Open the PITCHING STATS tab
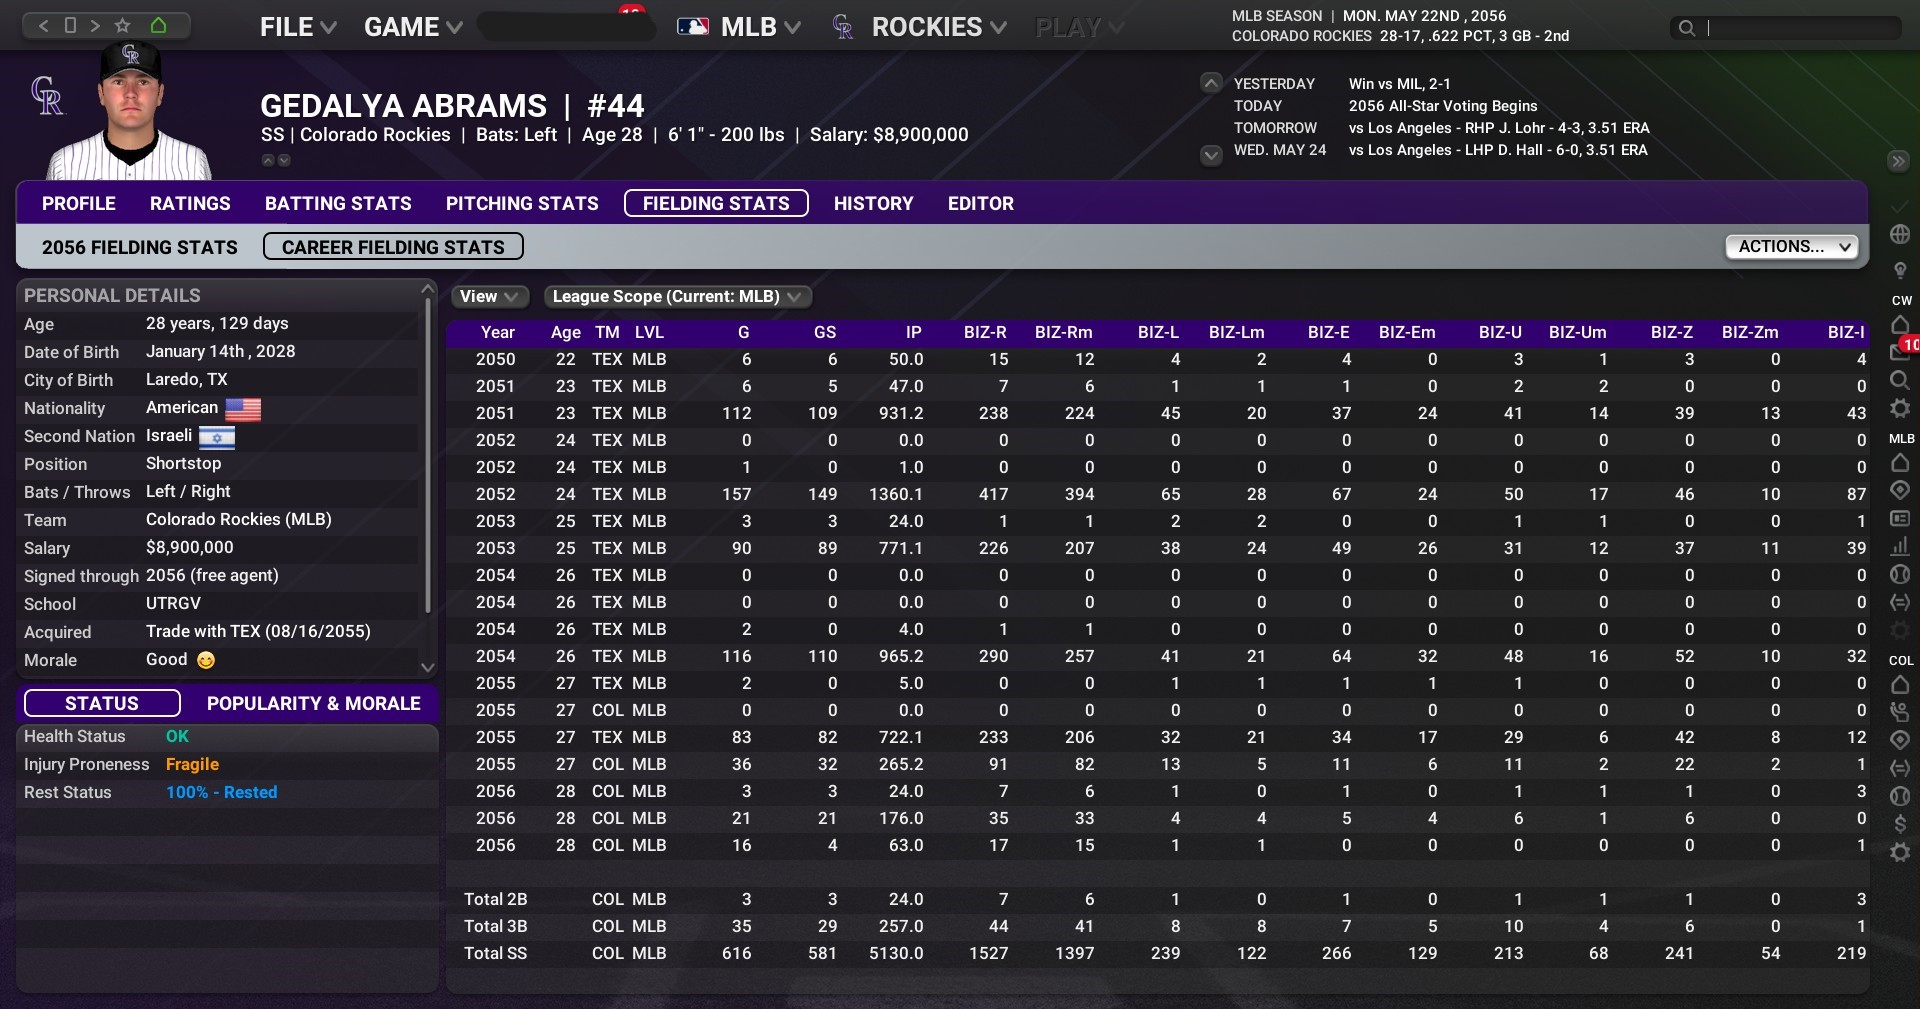 coord(522,204)
